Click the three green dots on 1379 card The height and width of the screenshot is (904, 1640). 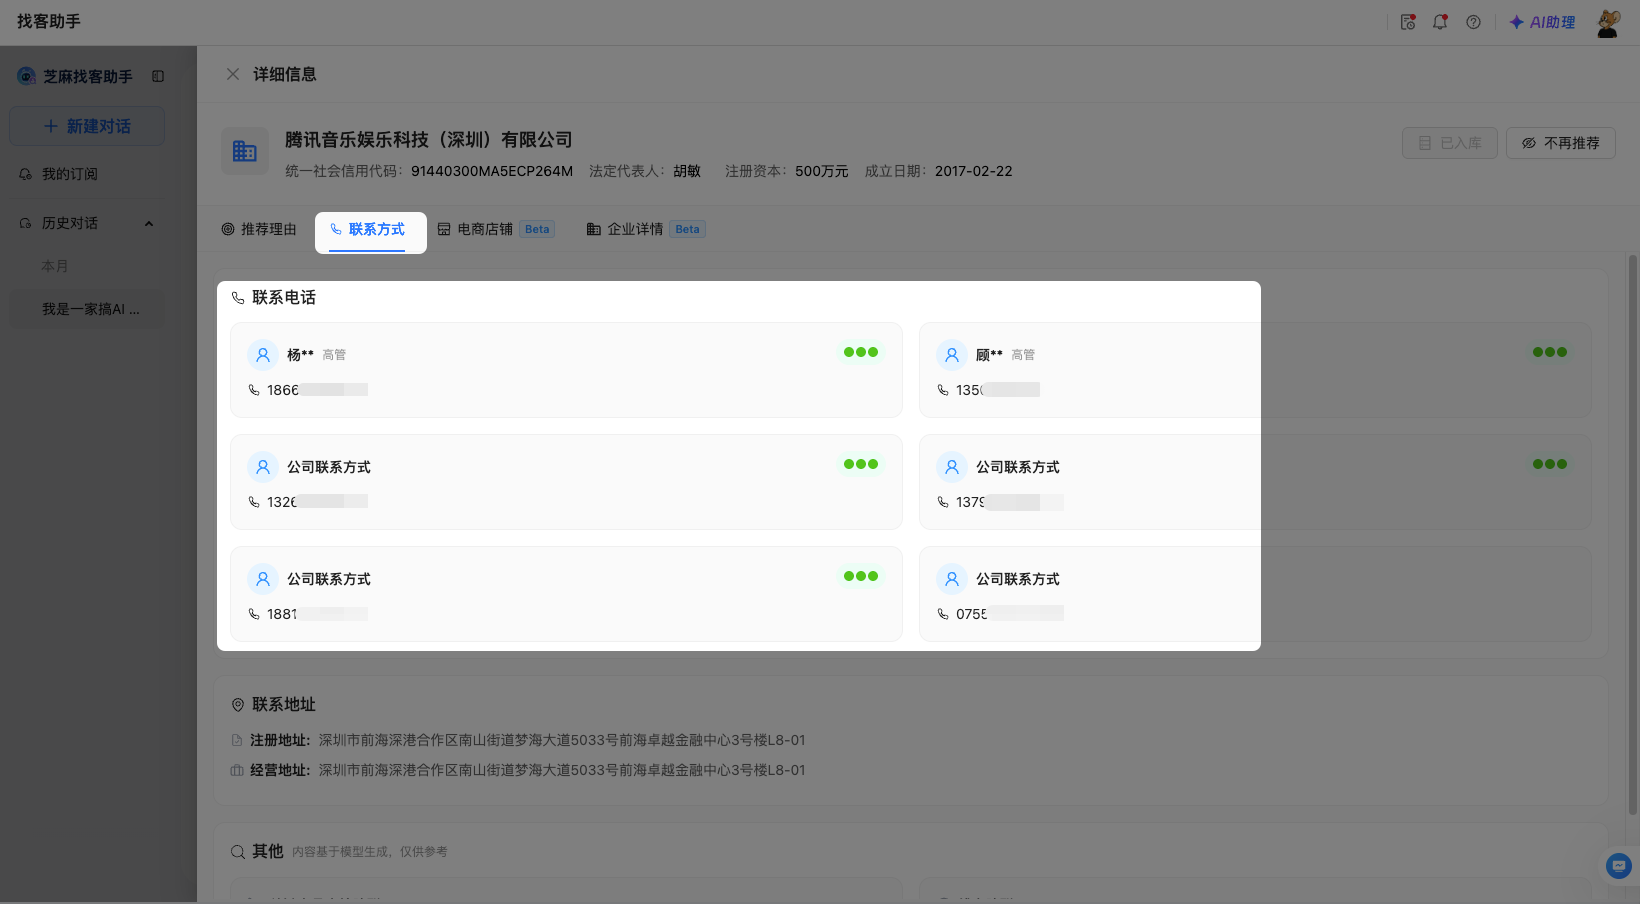1549,464
